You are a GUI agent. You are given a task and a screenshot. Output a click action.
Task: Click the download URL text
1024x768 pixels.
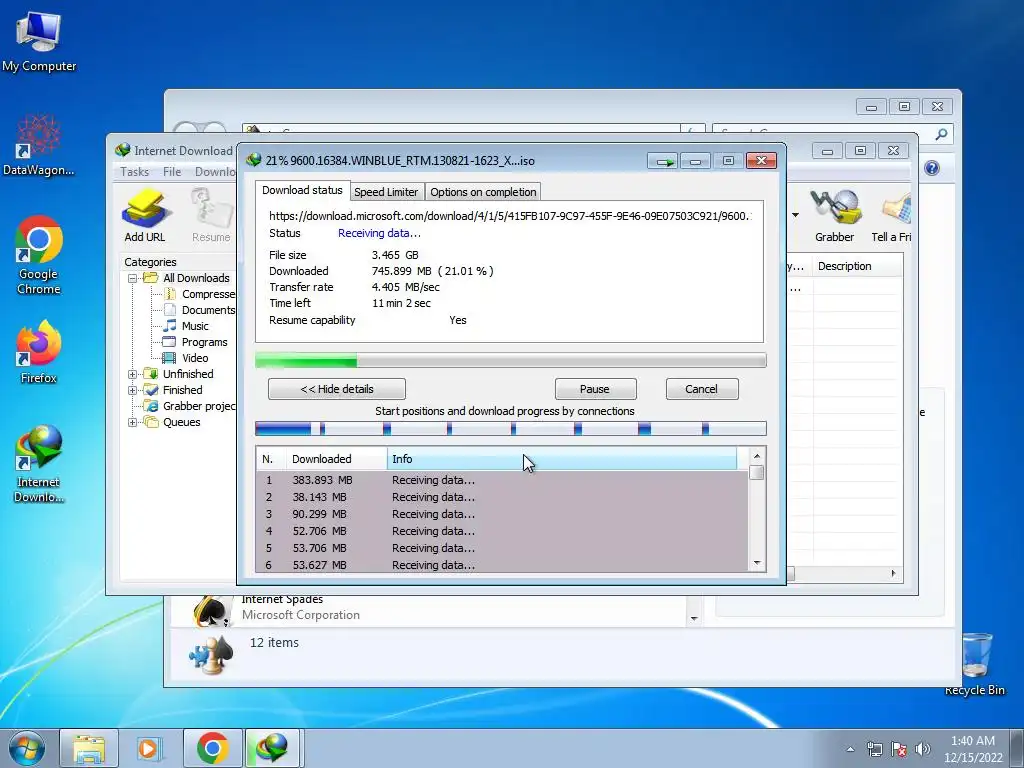509,216
